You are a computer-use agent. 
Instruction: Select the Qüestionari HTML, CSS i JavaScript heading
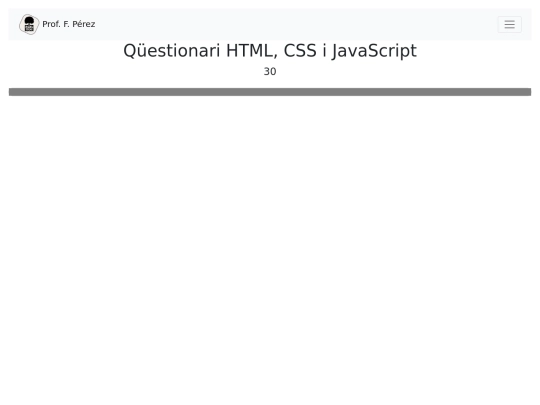coord(270,51)
